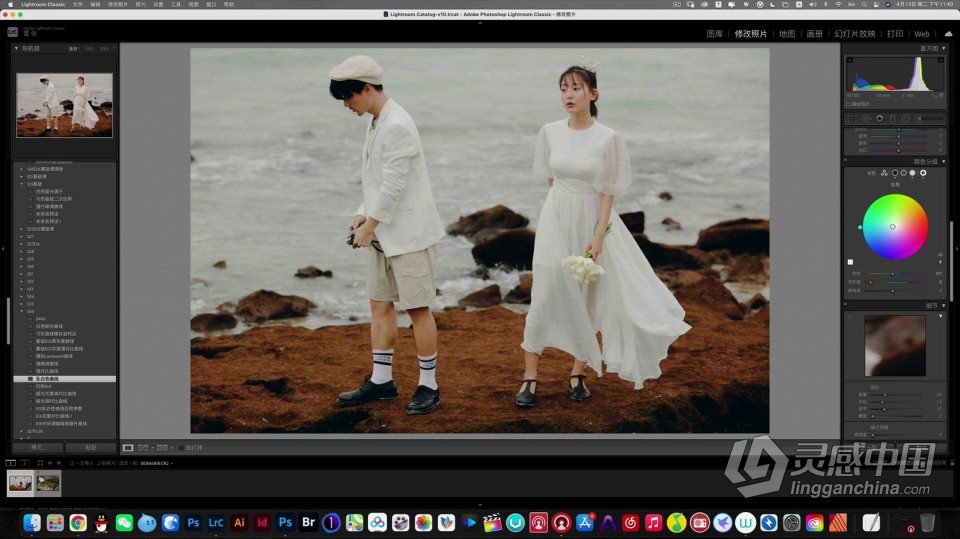Select the graduated filter tool
Image resolution: width=960 pixels, height=539 pixels.
coord(893,118)
